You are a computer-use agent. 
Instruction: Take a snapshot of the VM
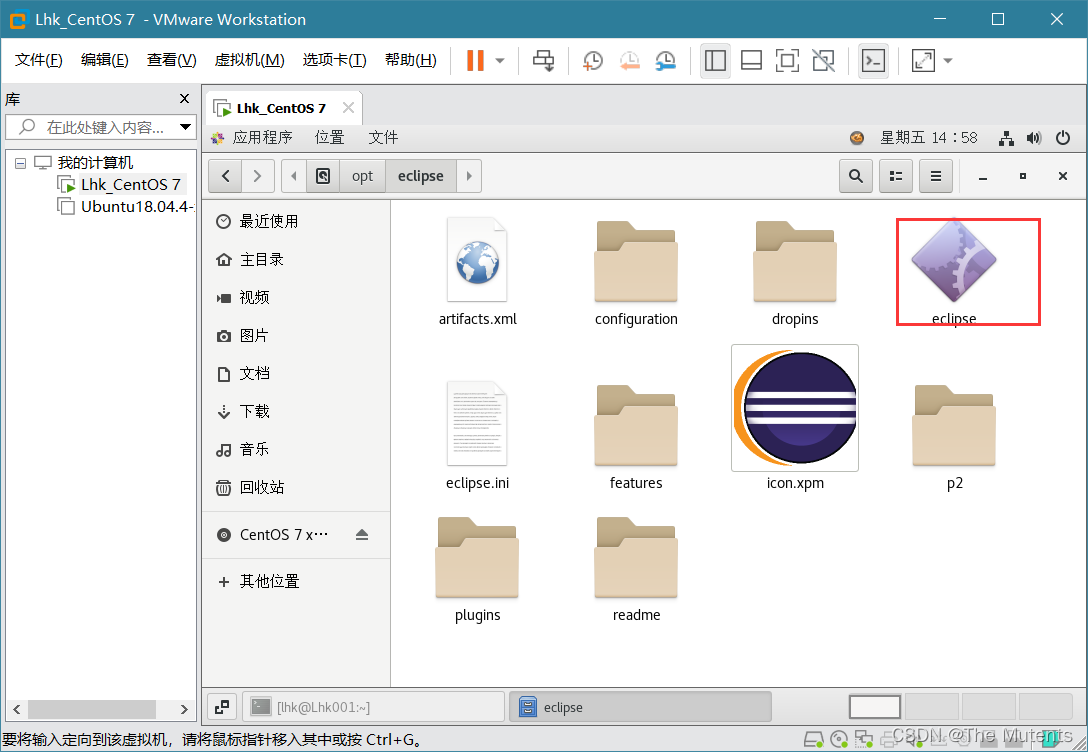(593, 60)
